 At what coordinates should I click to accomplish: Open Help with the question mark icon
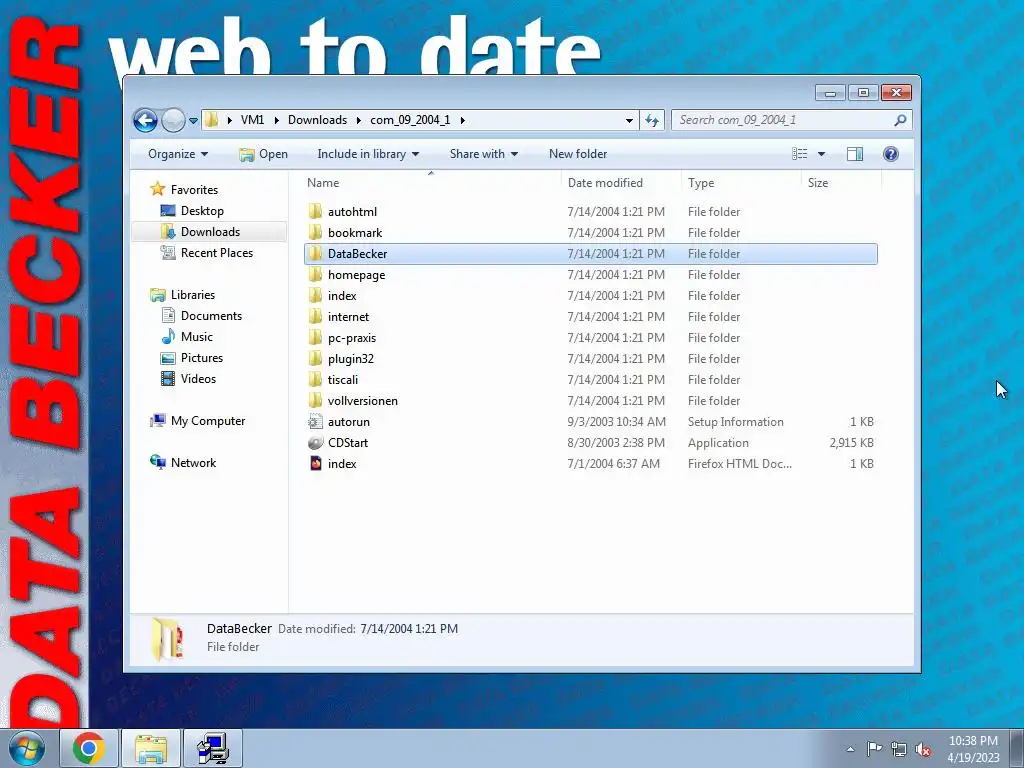[891, 154]
